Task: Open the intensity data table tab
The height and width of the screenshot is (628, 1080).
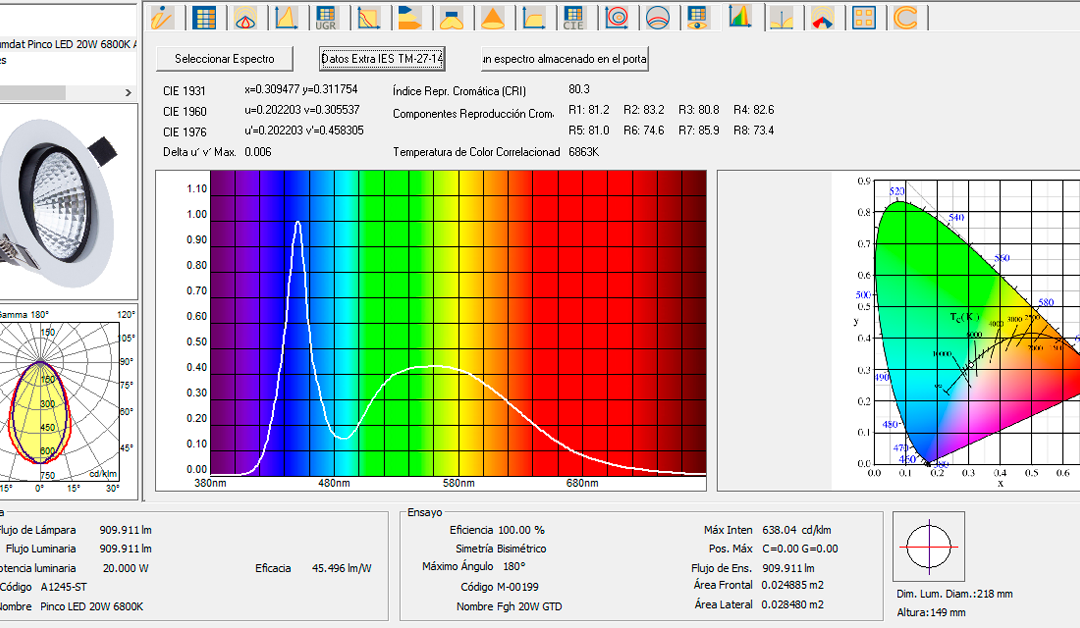Action: pos(204,17)
